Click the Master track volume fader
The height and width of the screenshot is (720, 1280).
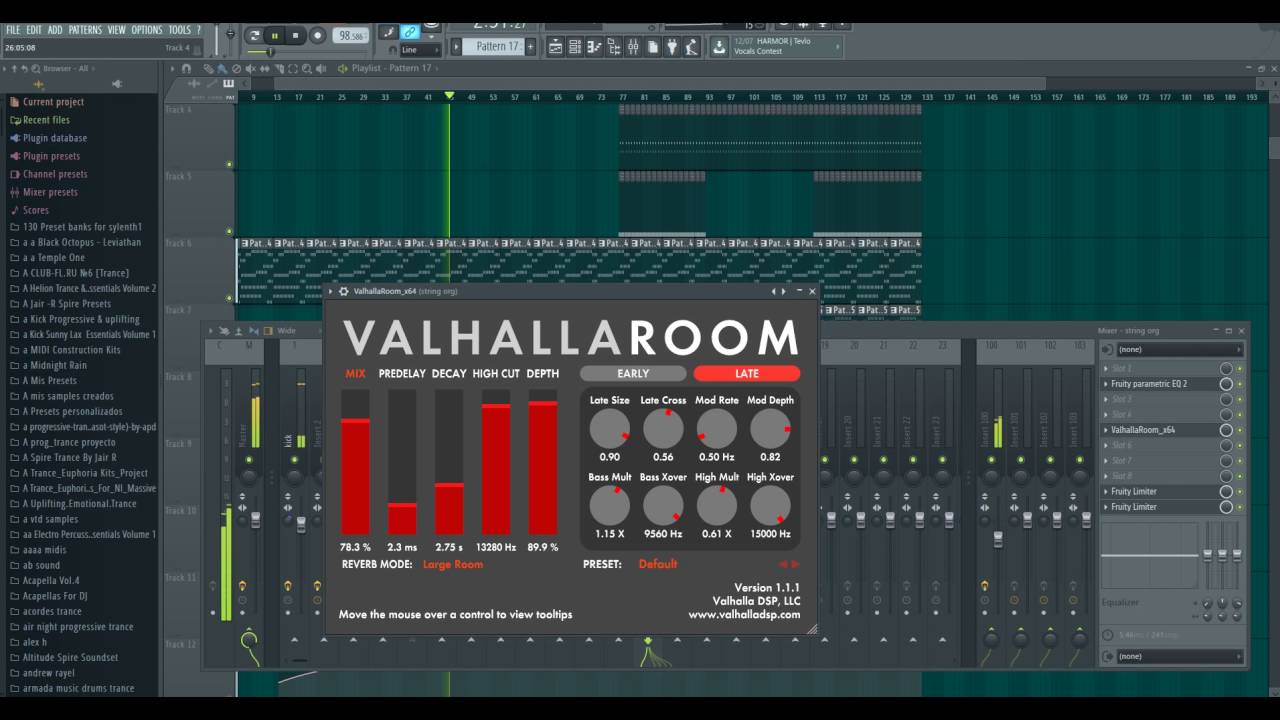click(x=256, y=519)
